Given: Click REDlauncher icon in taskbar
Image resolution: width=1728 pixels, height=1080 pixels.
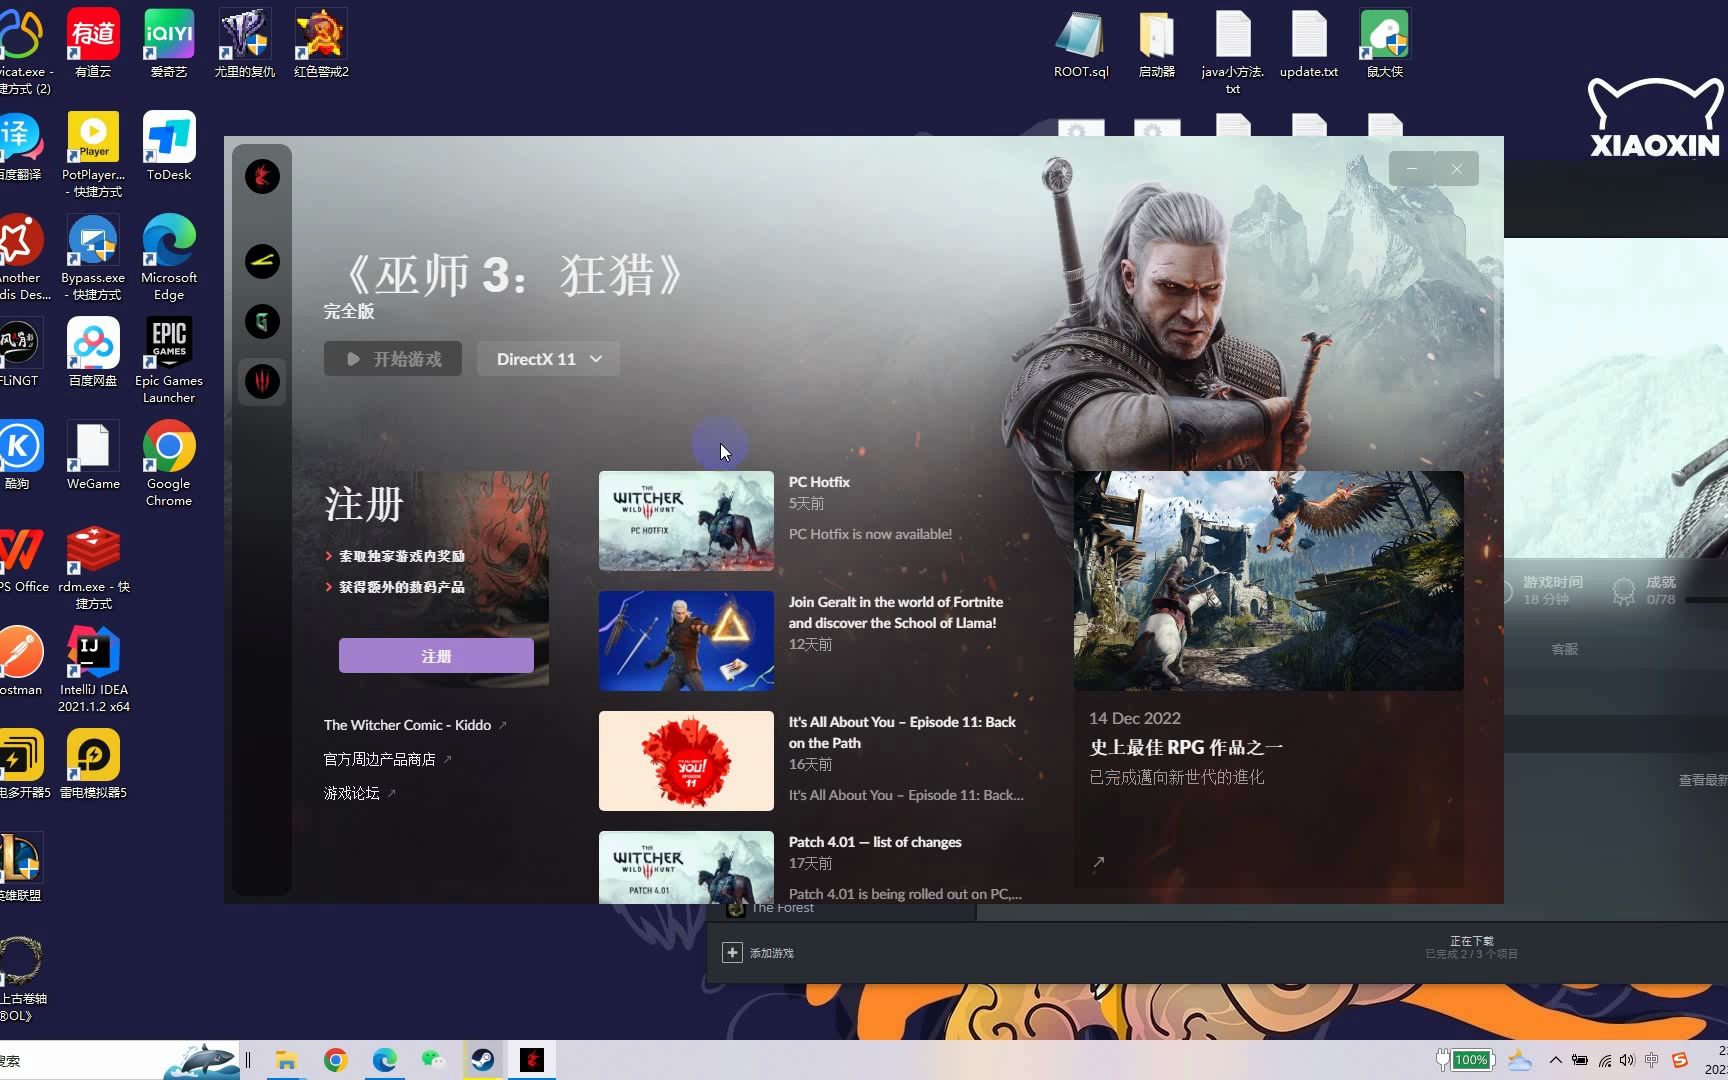Looking at the screenshot, I should click(x=532, y=1060).
